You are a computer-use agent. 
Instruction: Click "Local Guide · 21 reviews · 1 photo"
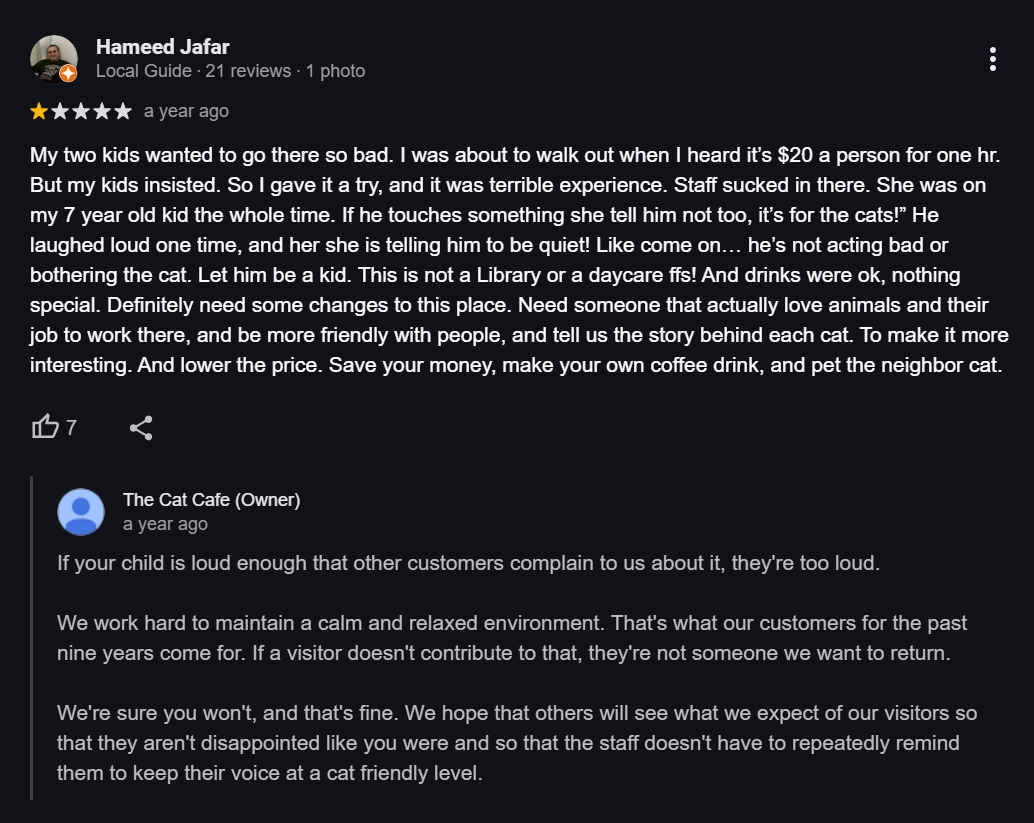pyautogui.click(x=230, y=71)
